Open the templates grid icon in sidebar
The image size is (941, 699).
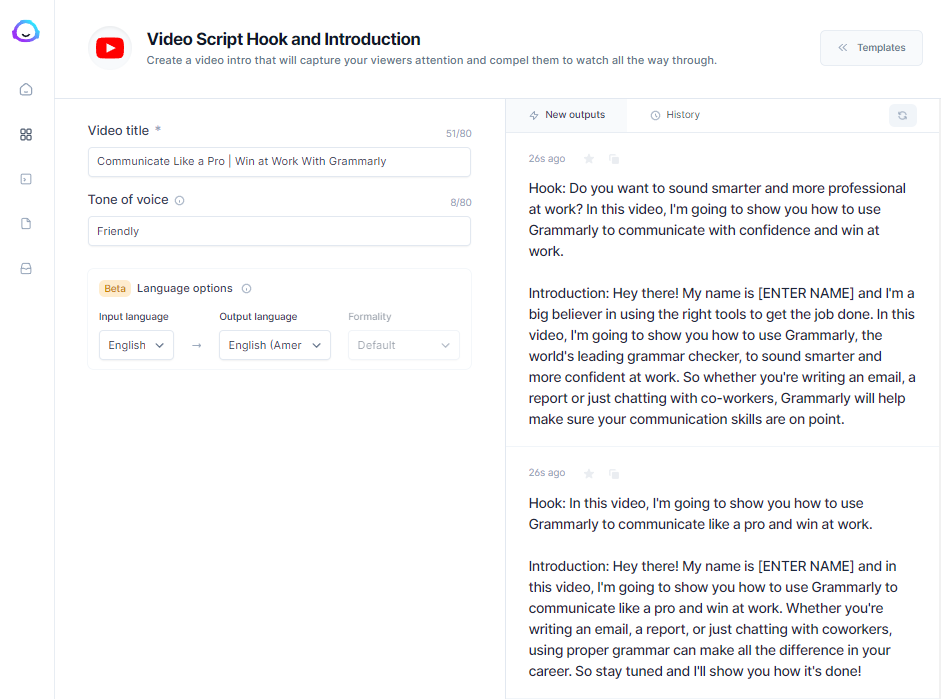tap(26, 134)
